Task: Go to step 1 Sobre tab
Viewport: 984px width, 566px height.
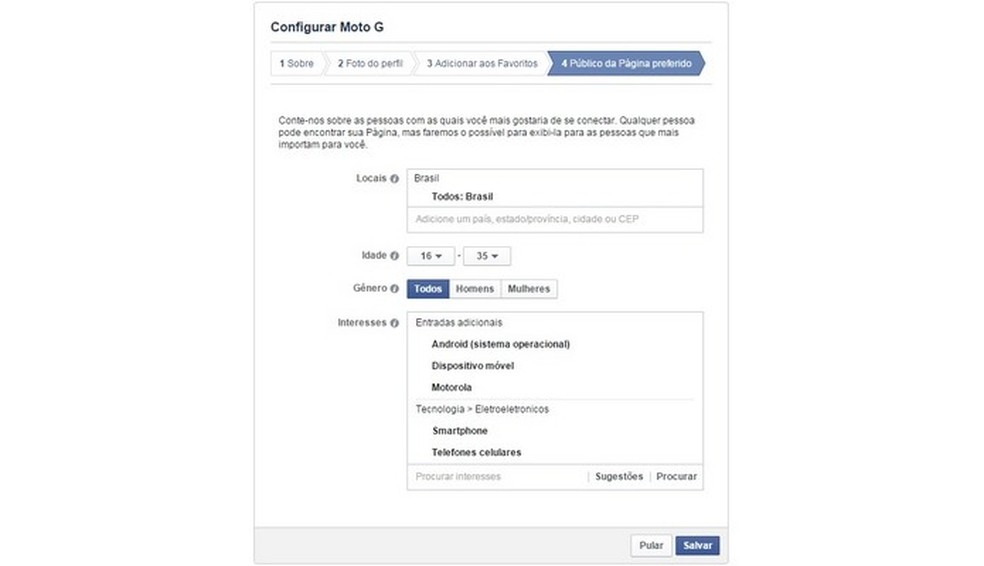Action: pos(296,64)
